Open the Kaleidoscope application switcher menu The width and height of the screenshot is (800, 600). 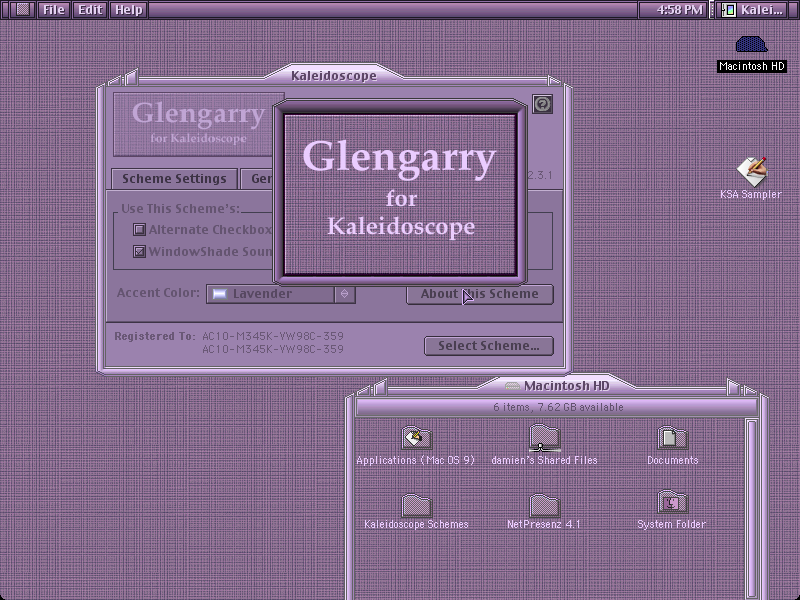pos(754,10)
